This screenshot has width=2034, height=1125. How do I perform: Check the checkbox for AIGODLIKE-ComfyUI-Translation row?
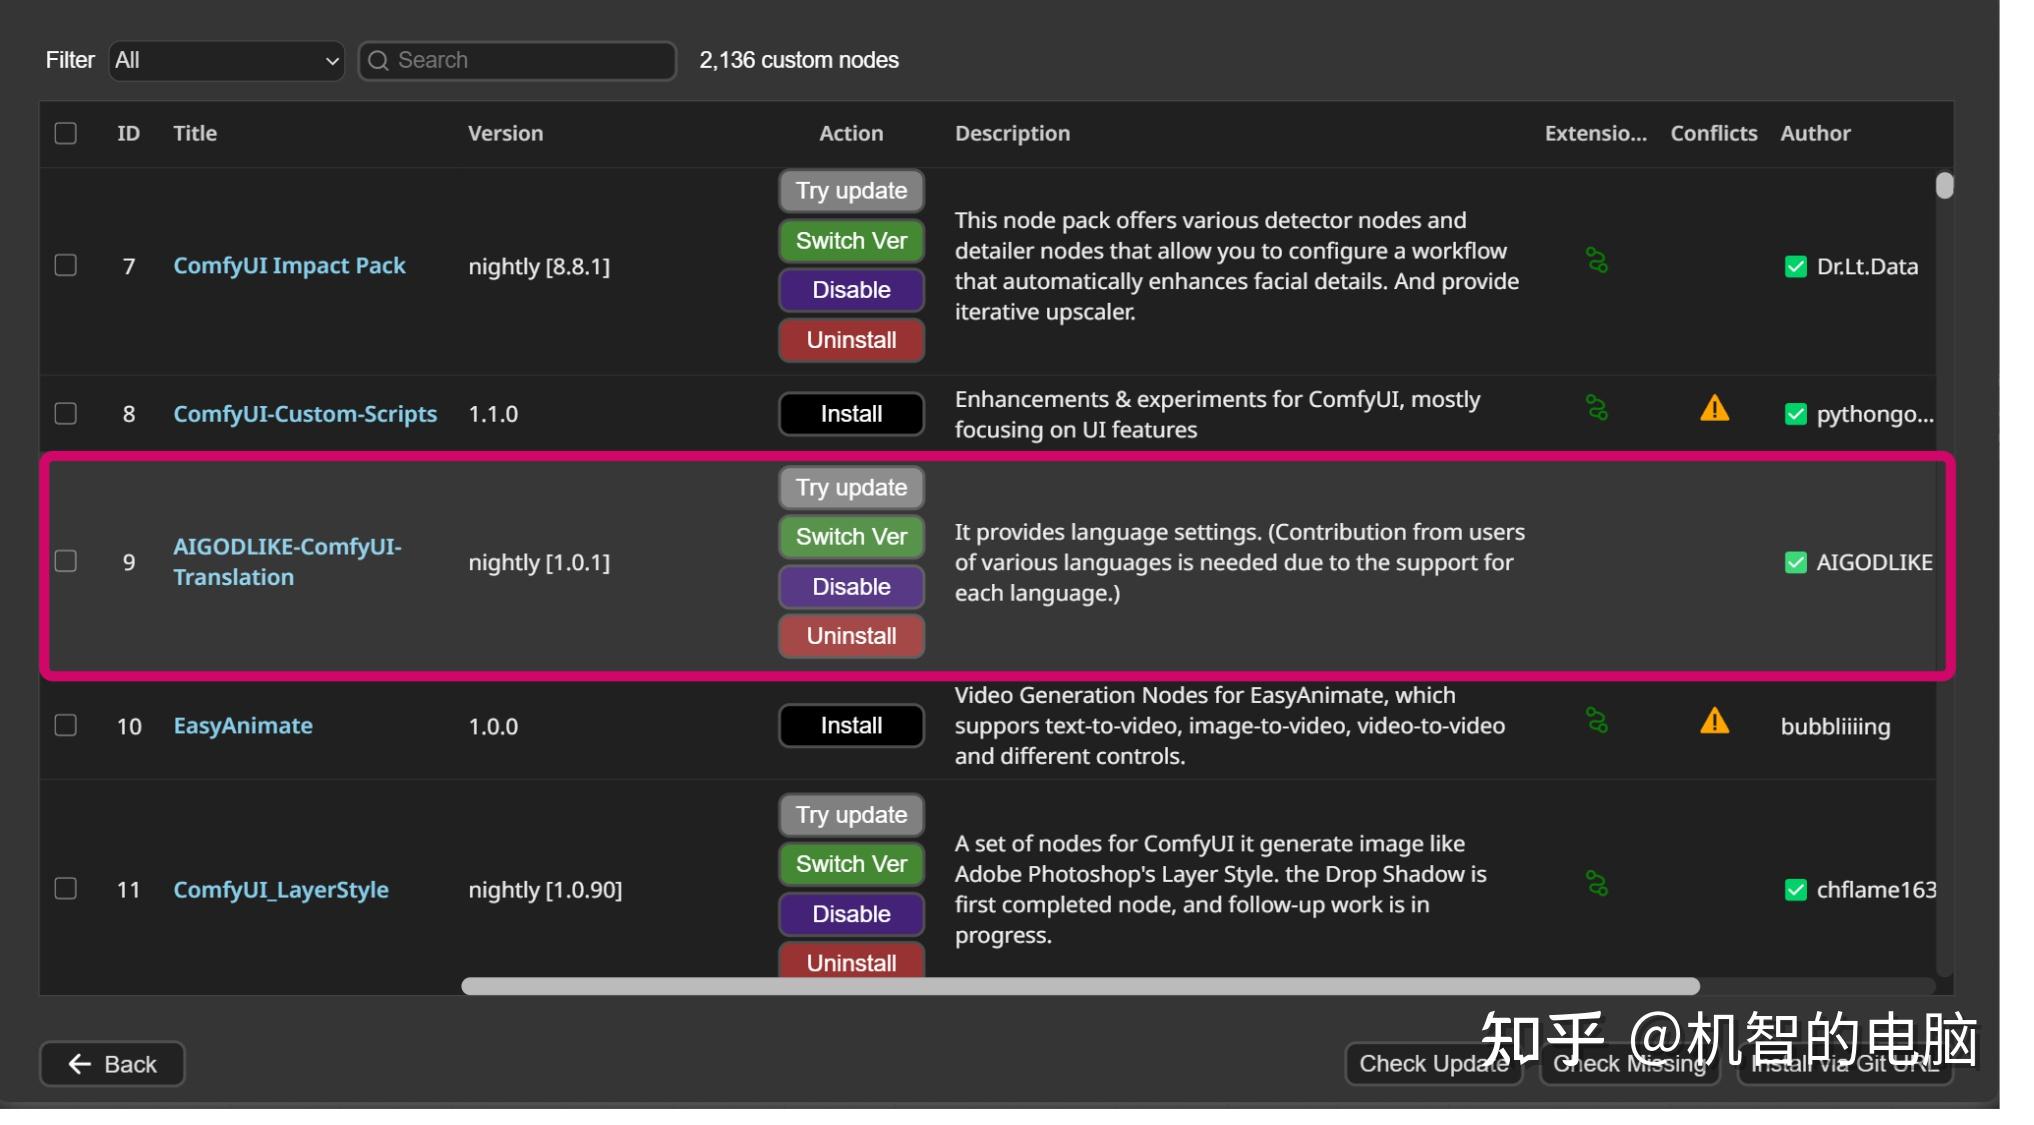(x=66, y=562)
